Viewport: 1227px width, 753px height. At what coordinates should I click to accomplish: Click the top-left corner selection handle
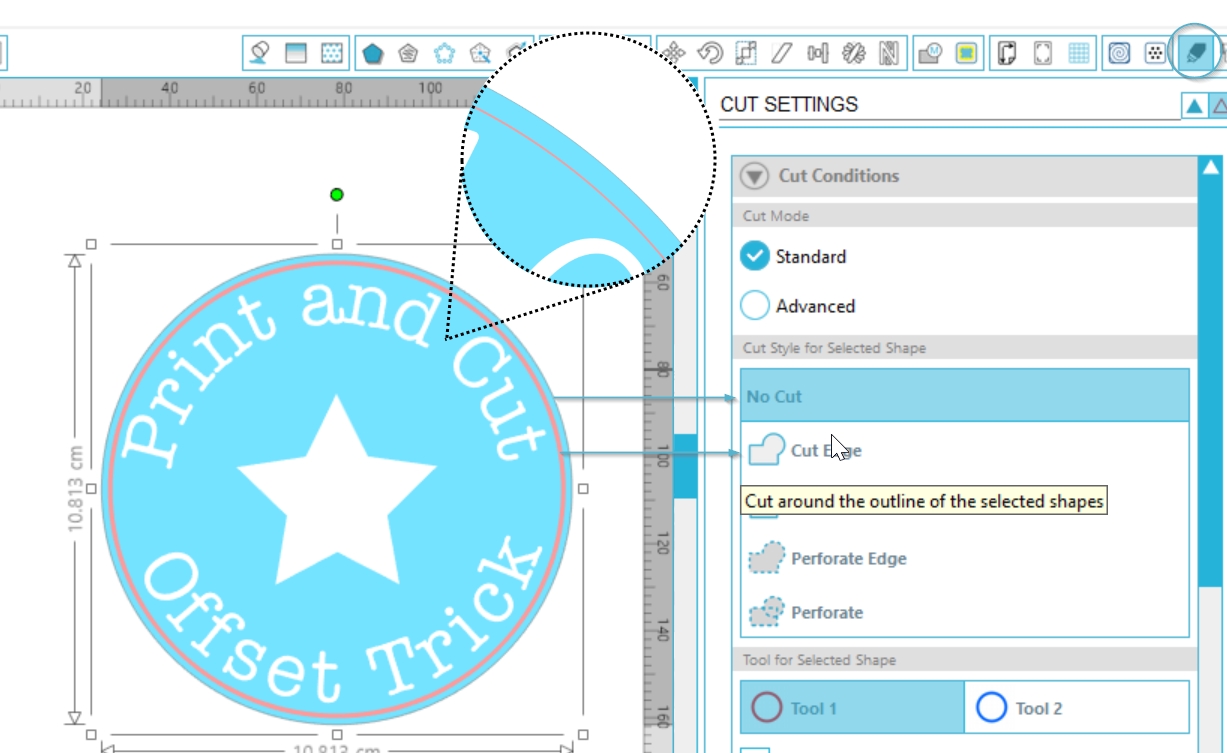coord(91,244)
